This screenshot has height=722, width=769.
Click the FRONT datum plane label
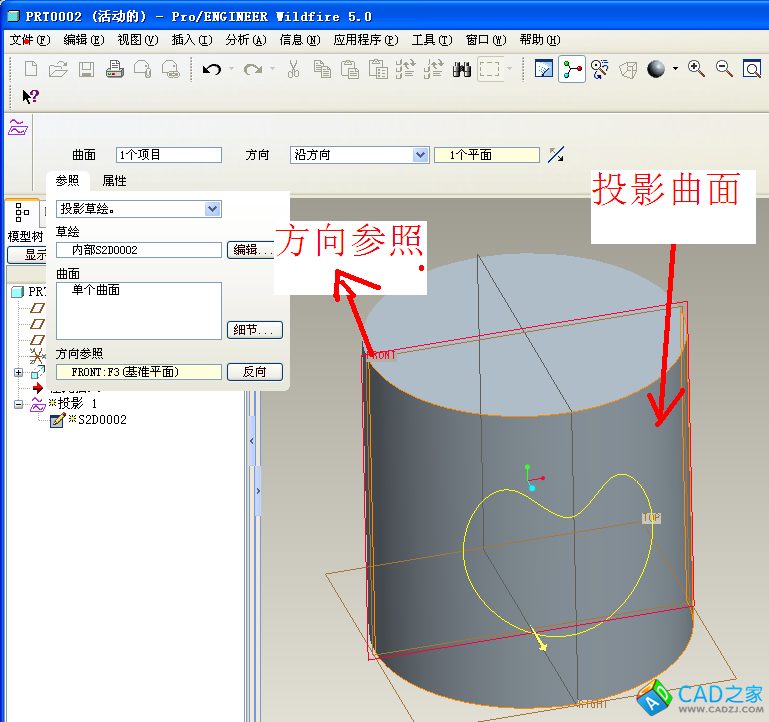click(x=382, y=355)
